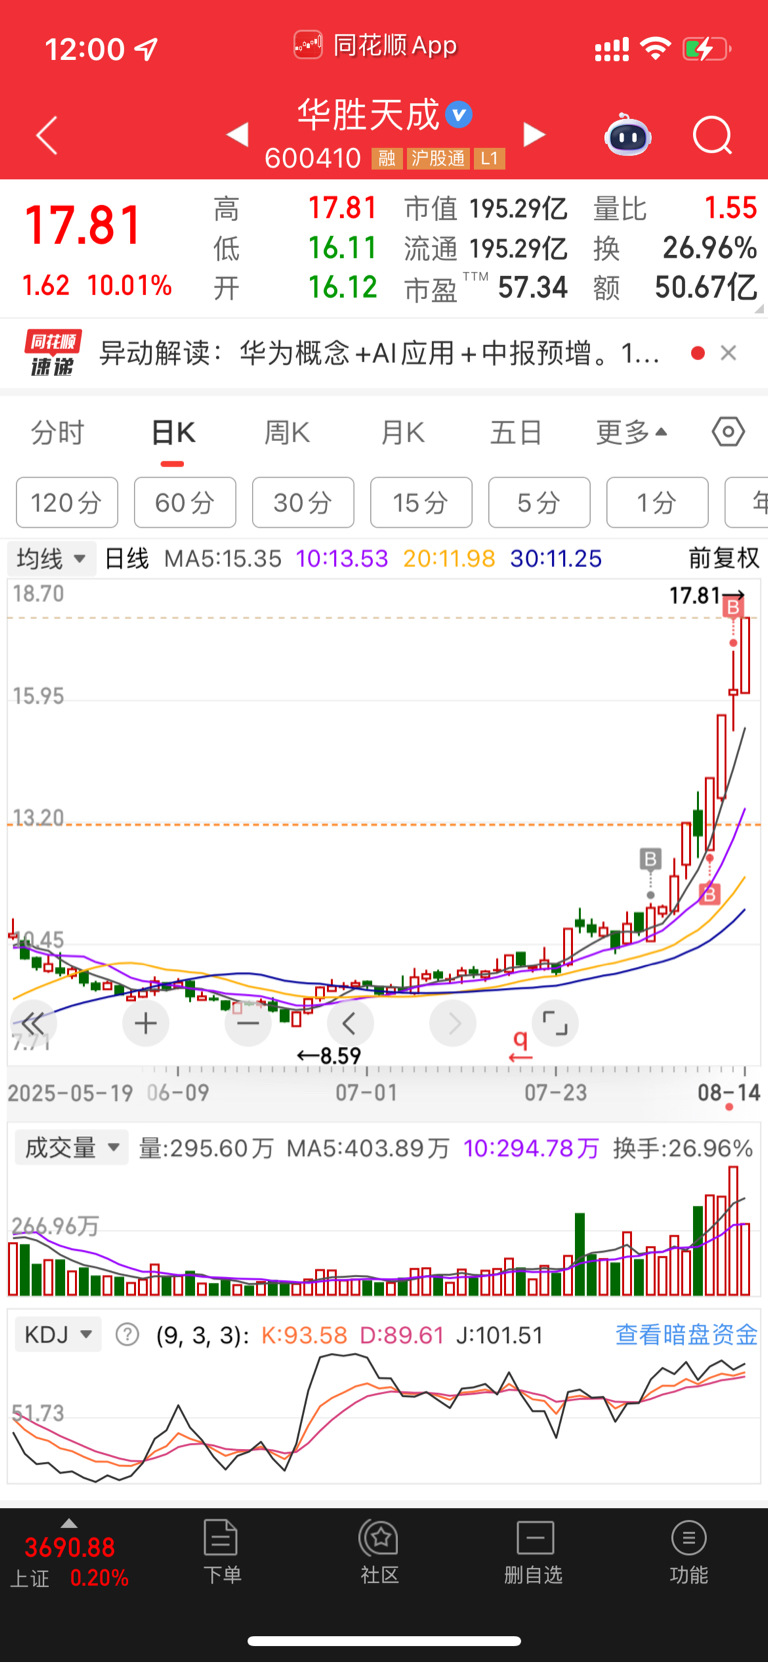The image size is (768, 1663).
Task: Jump chart to earliest with double-left arrows
Action: (33, 1023)
